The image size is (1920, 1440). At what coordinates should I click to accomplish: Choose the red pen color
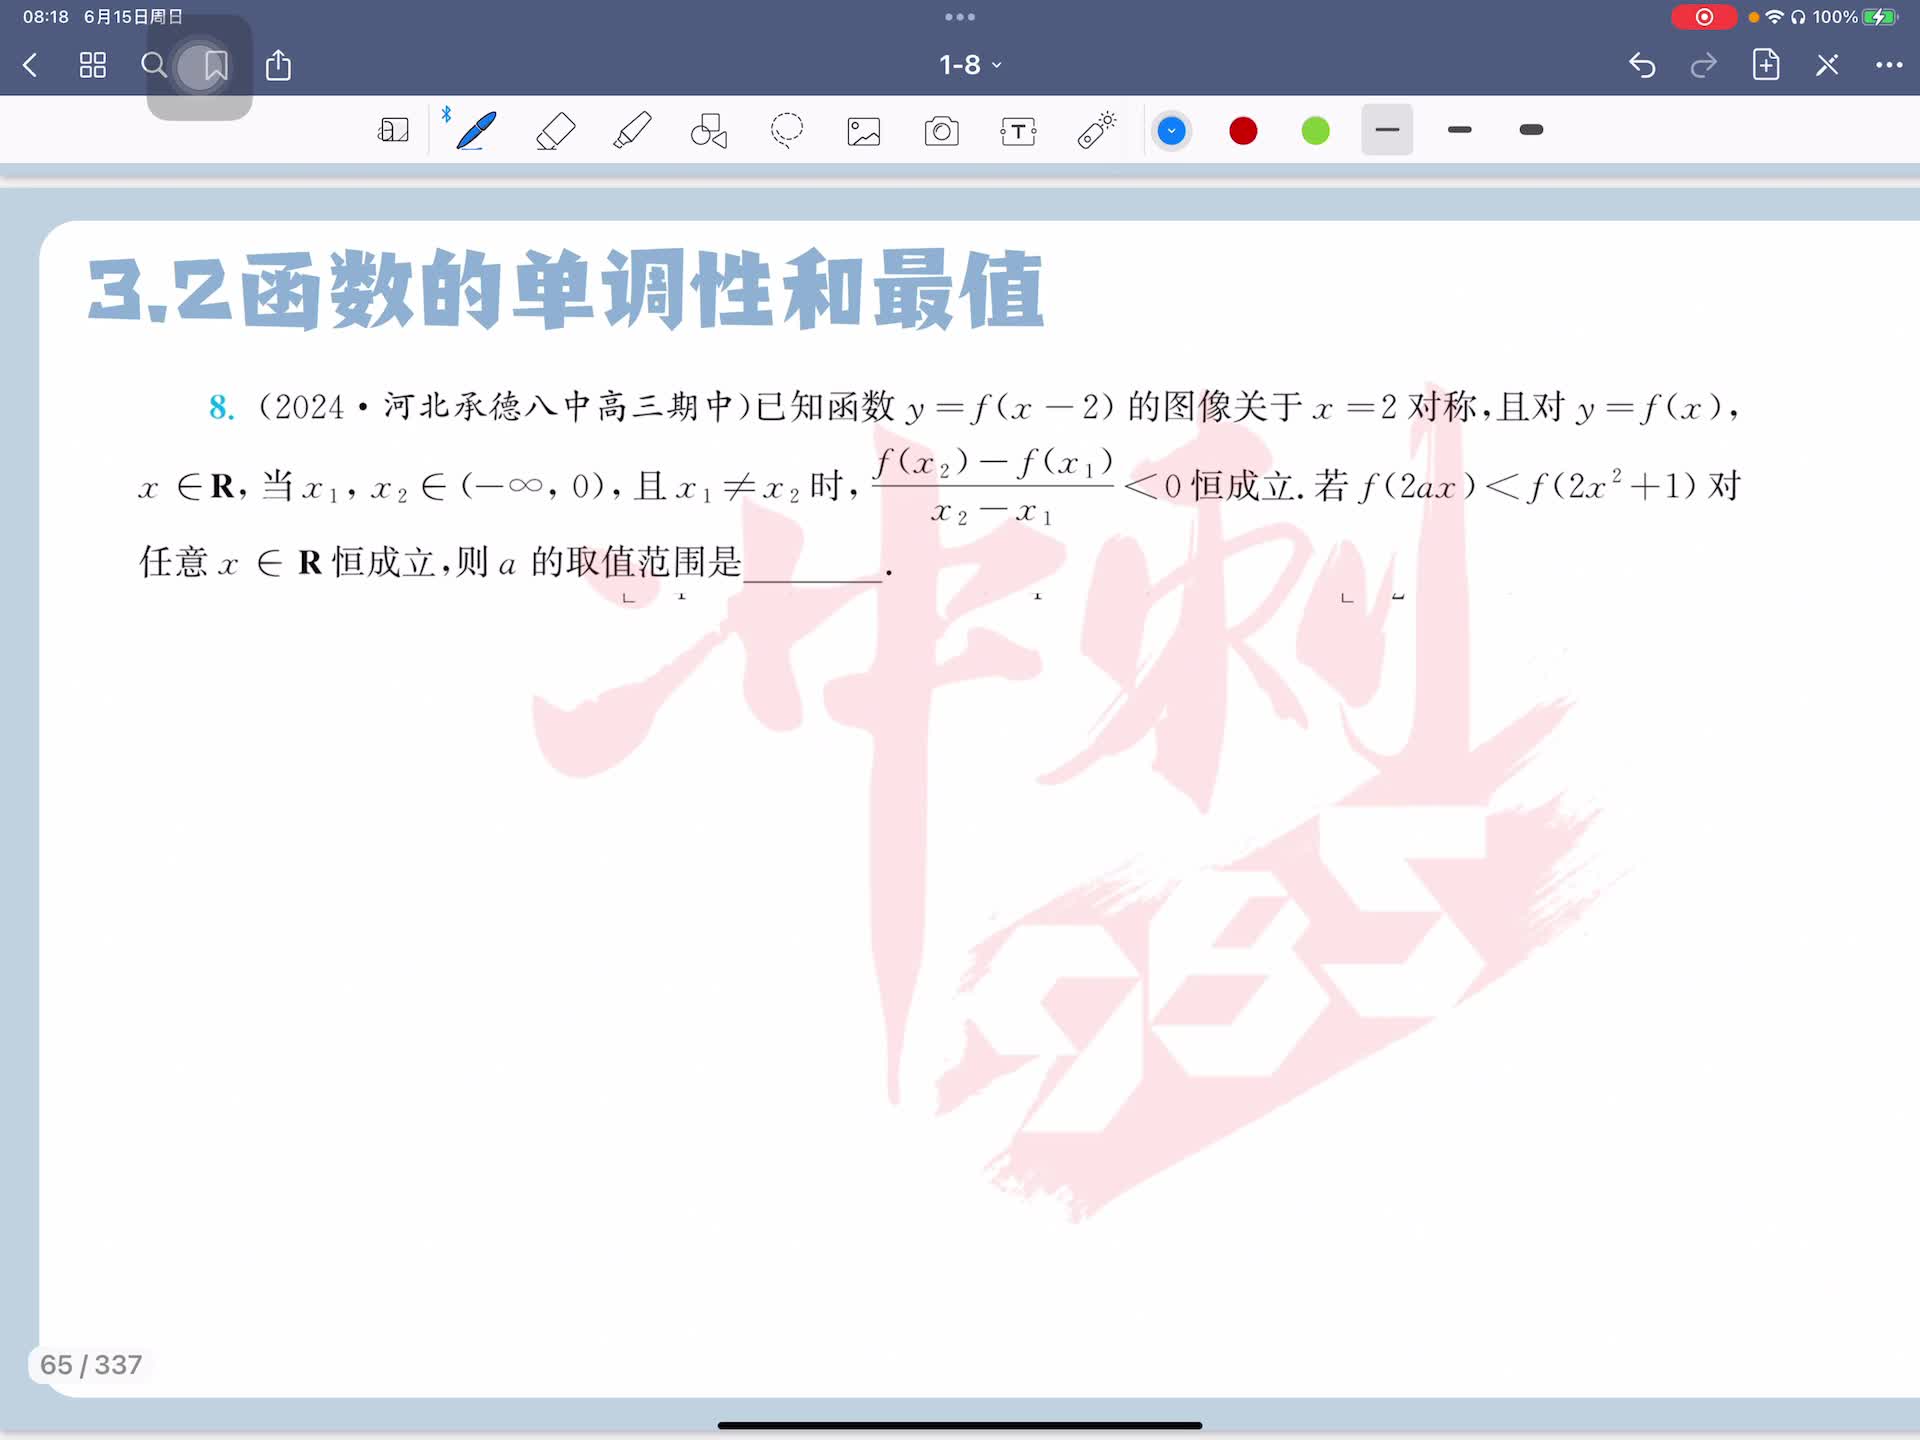(x=1243, y=131)
